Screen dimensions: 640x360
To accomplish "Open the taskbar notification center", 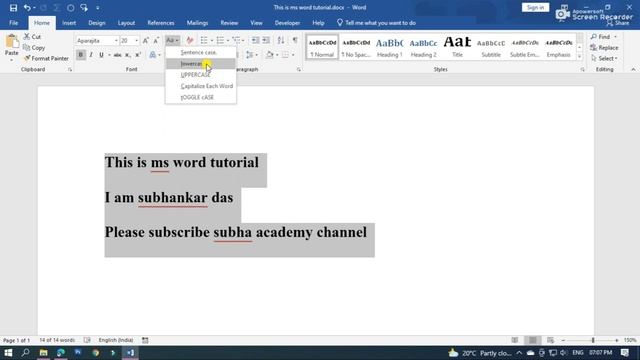I will 625,353.
